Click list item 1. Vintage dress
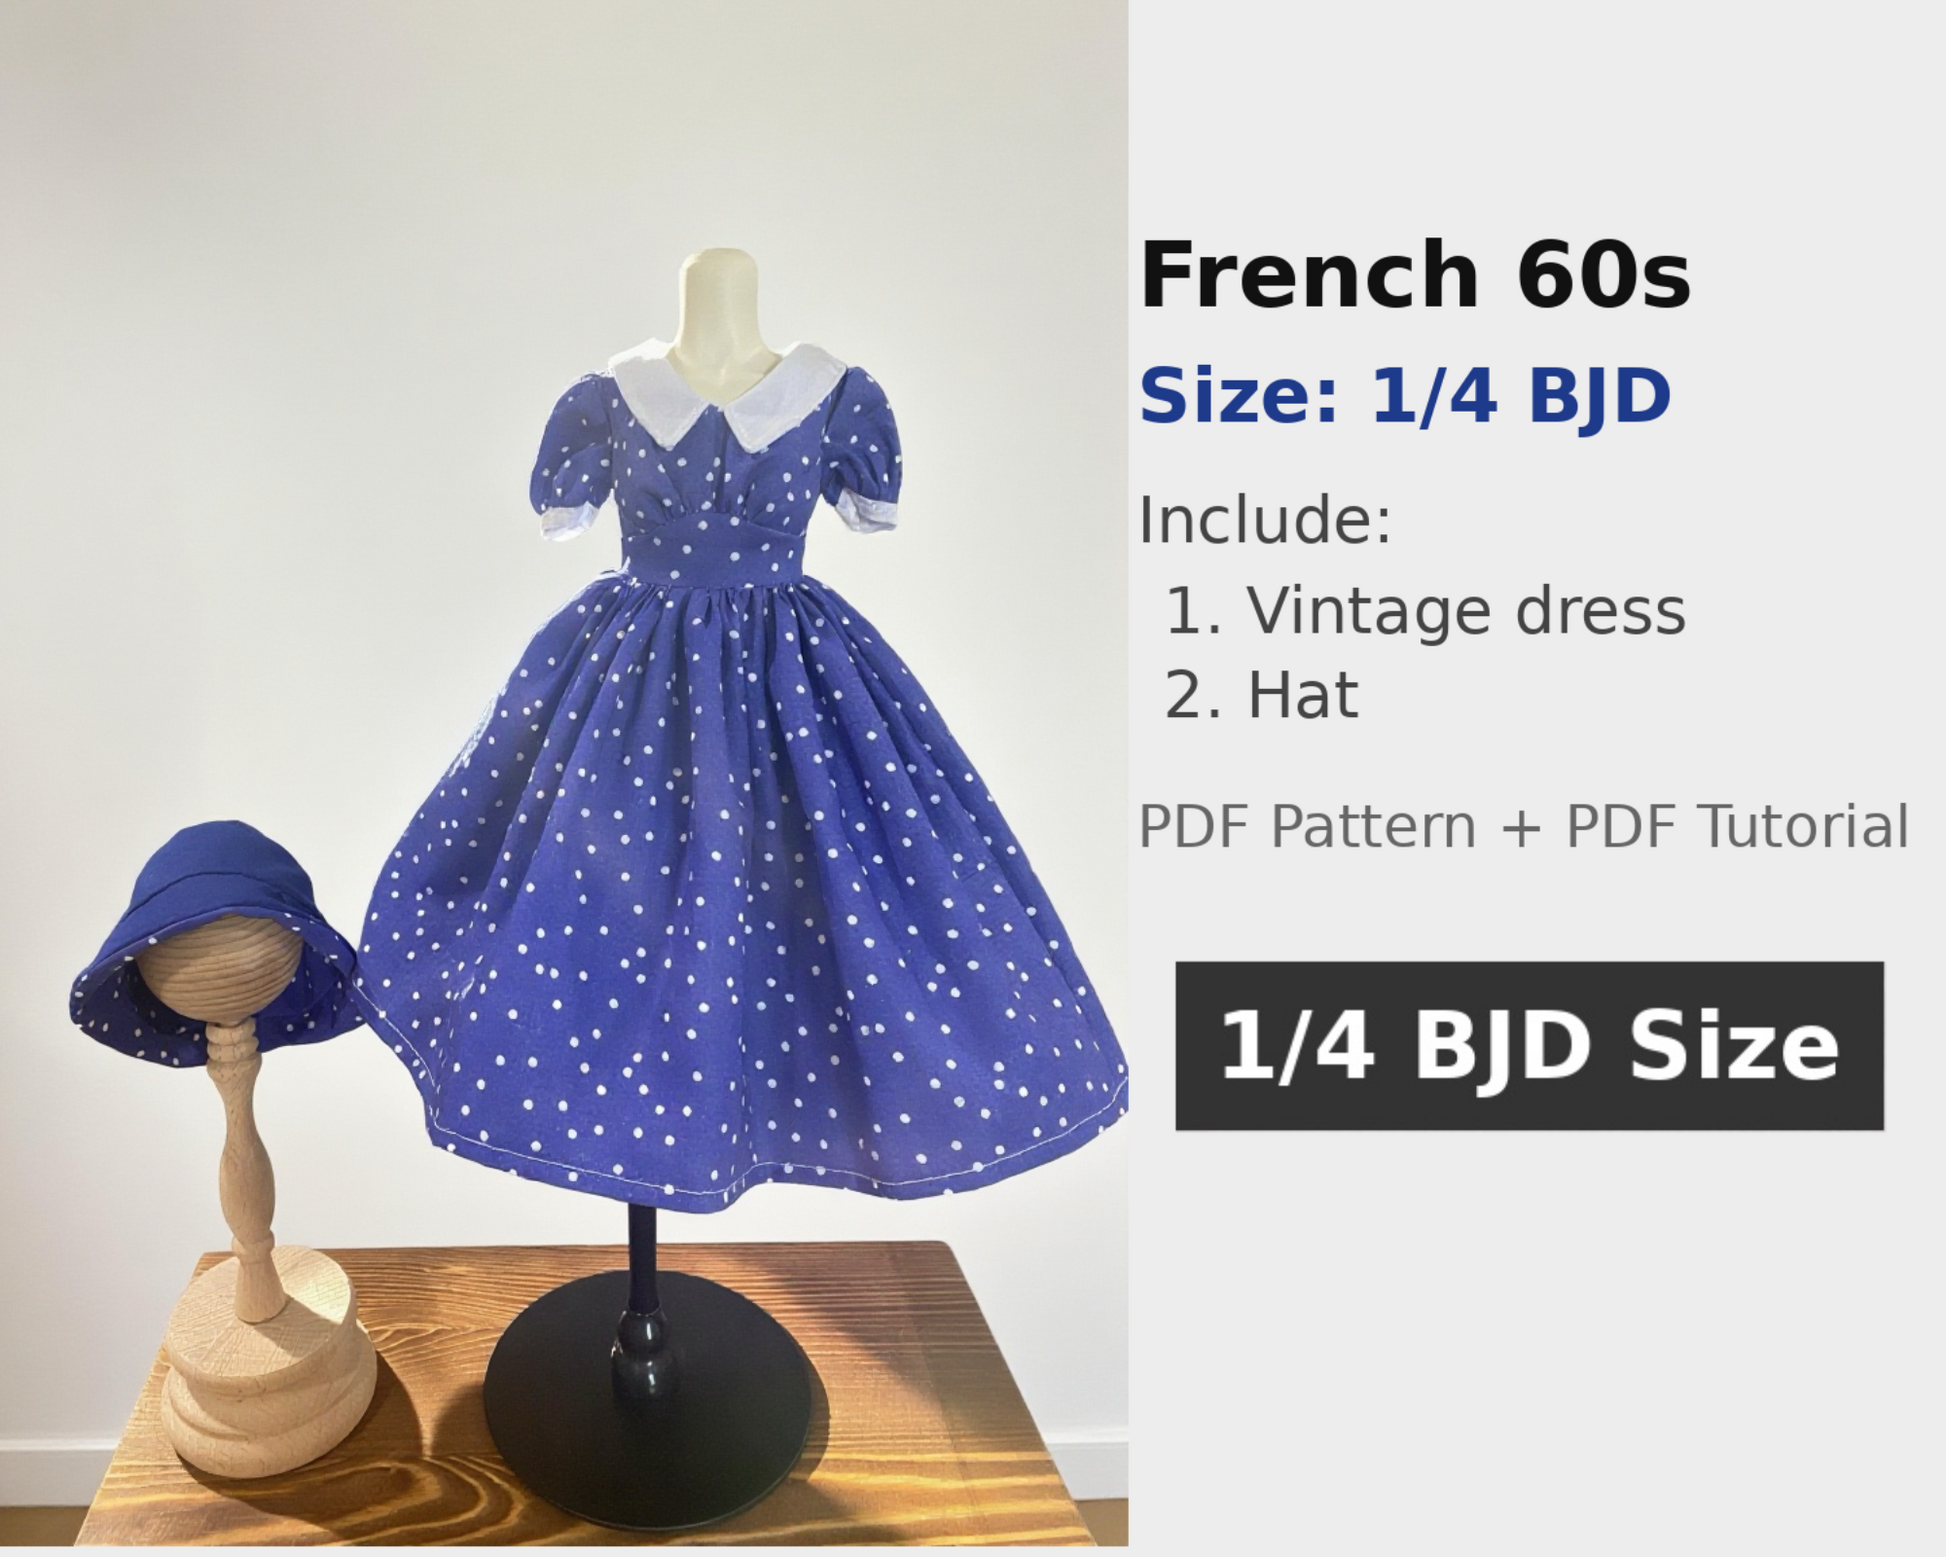Screen dimensions: 1946x1557 pyautogui.click(x=1425, y=610)
